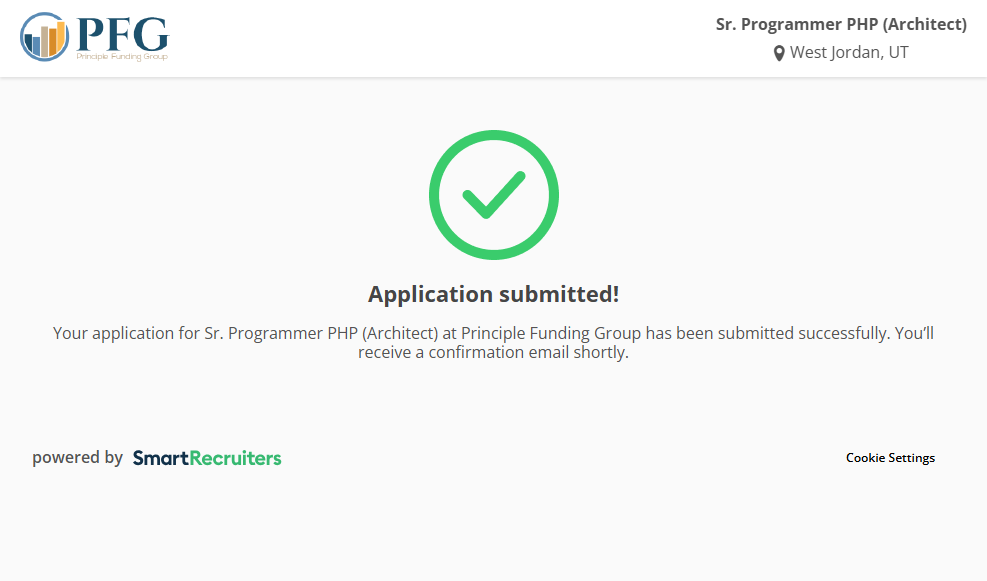The height and width of the screenshot is (581, 987).
Task: Select the West Jordan, UT location text
Action: [849, 53]
